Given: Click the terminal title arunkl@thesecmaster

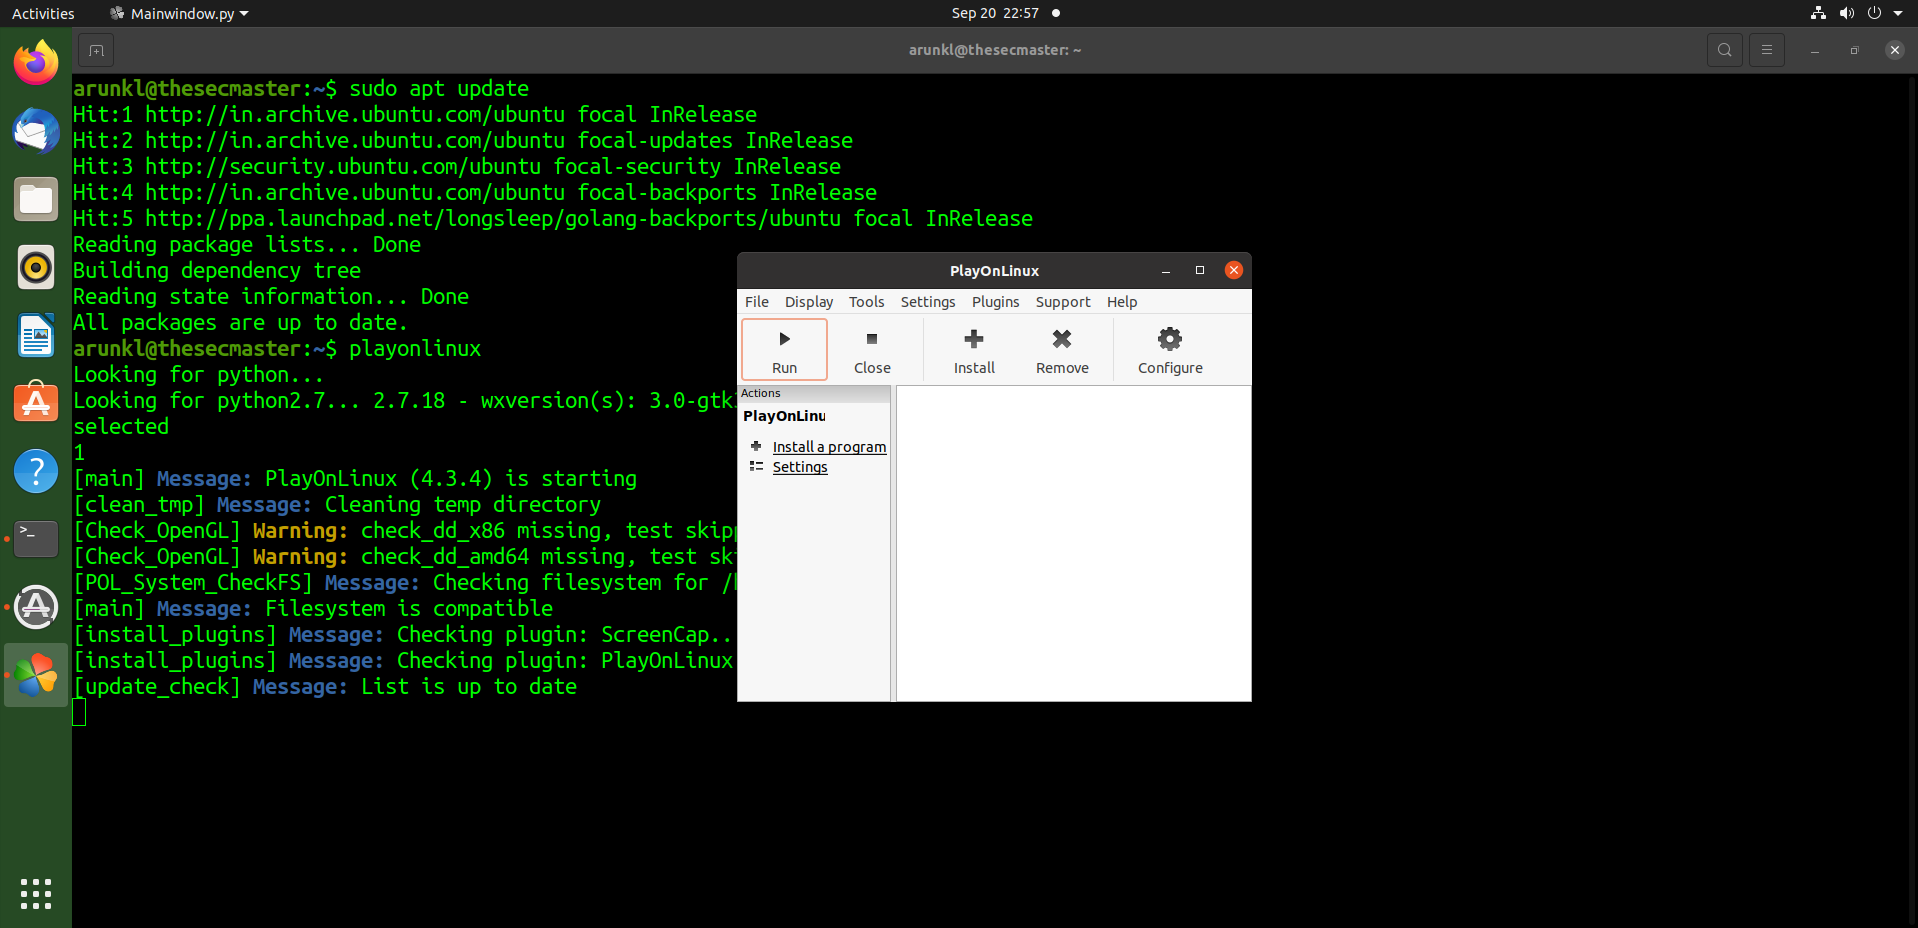Looking at the screenshot, I should 995,50.
